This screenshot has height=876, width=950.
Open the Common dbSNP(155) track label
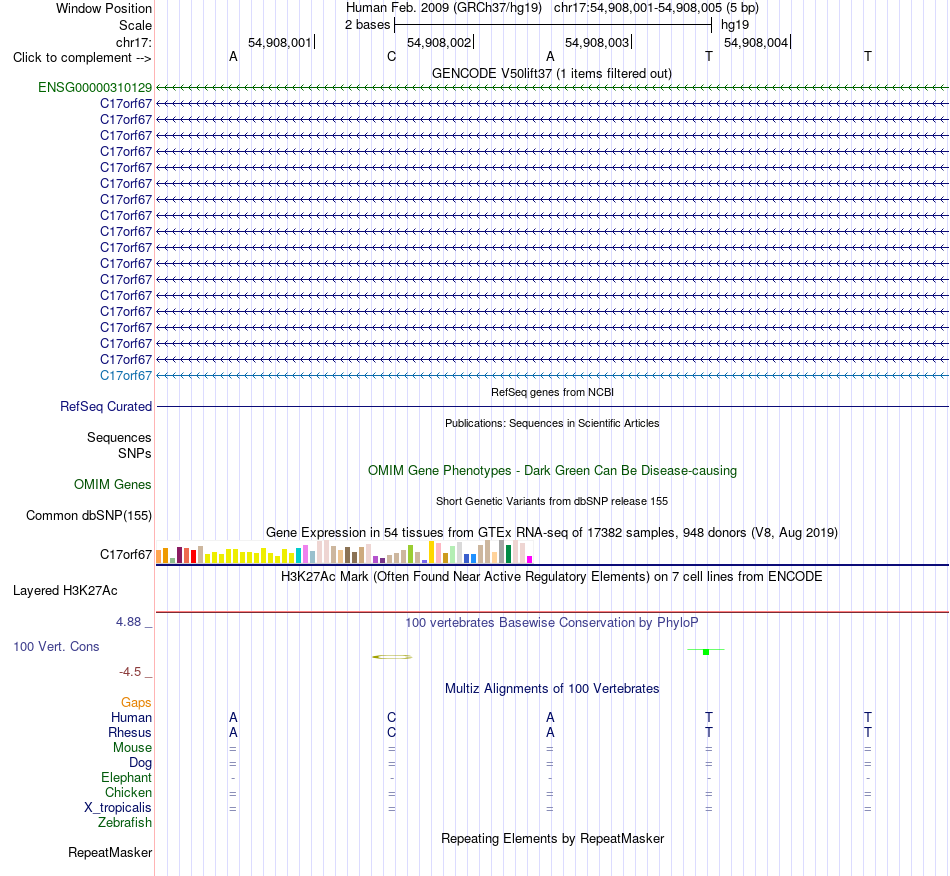89,516
